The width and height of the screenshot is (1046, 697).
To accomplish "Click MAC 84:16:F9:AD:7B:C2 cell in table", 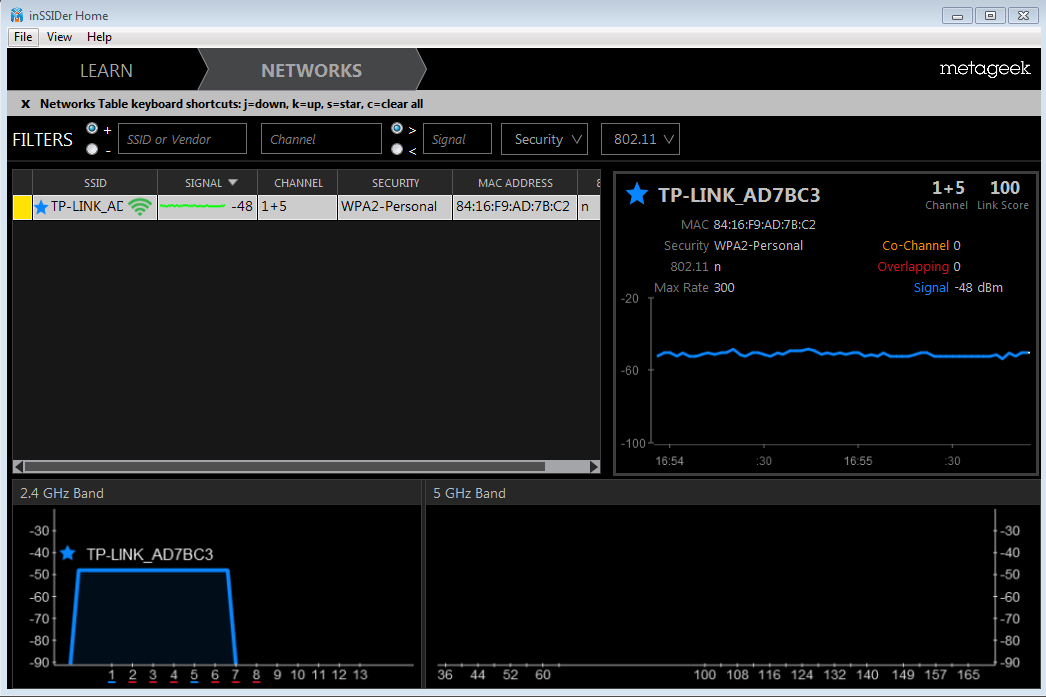I will coord(515,207).
